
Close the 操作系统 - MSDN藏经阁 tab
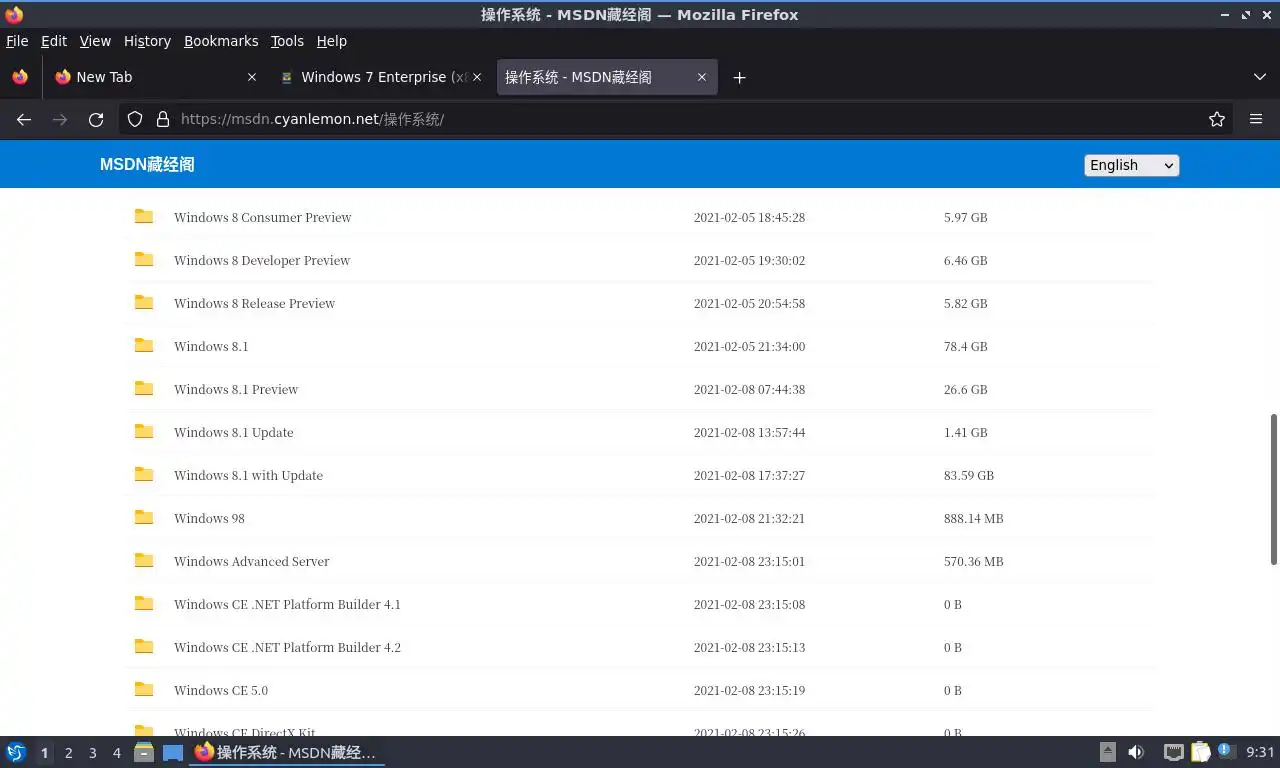click(x=702, y=77)
